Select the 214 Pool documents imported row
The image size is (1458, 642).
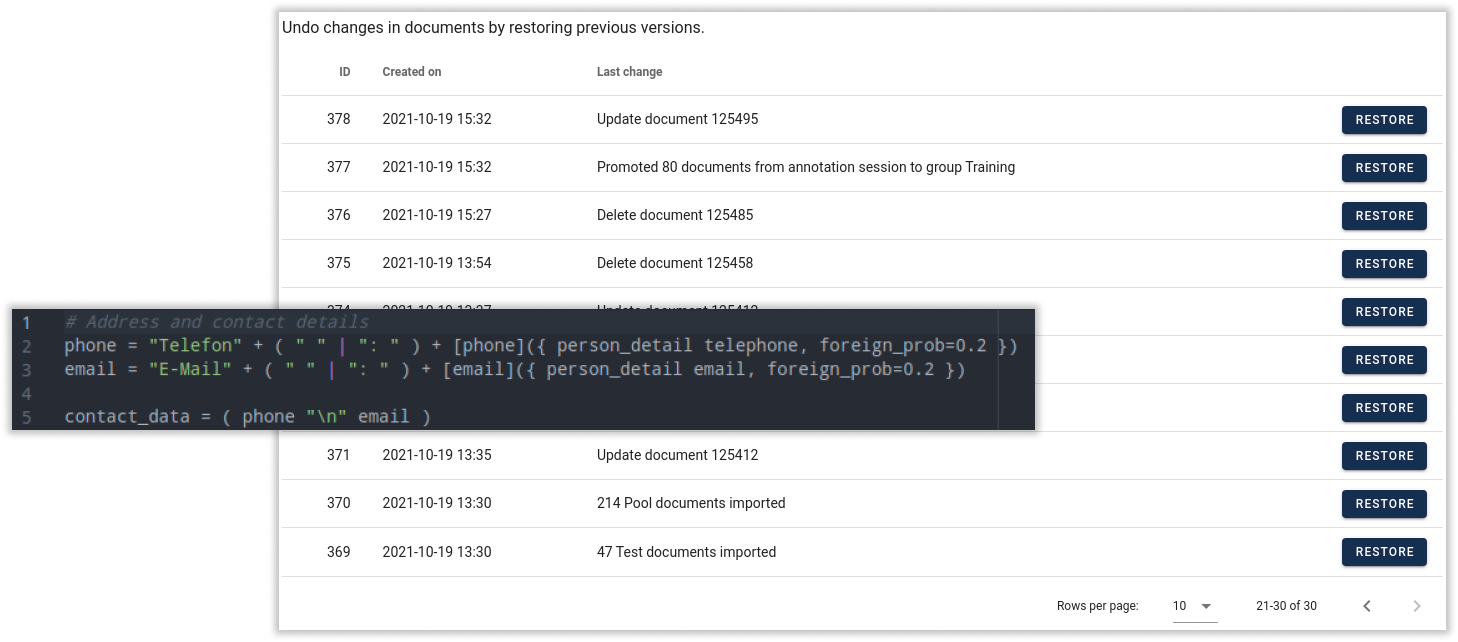(690, 503)
